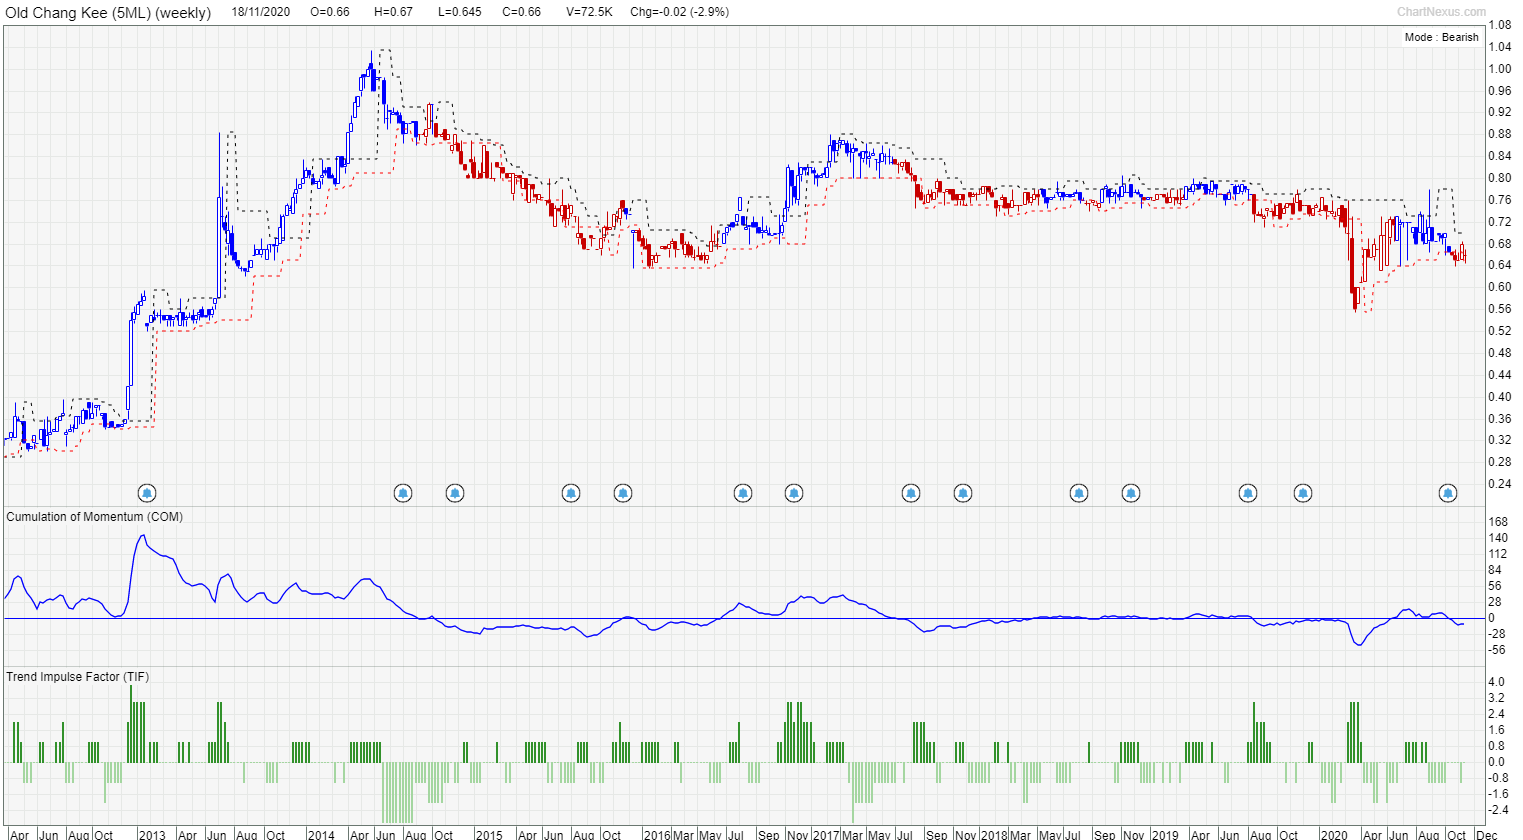Click the low price L=0.645
Screen dimensions: 1523x840
(x=460, y=12)
